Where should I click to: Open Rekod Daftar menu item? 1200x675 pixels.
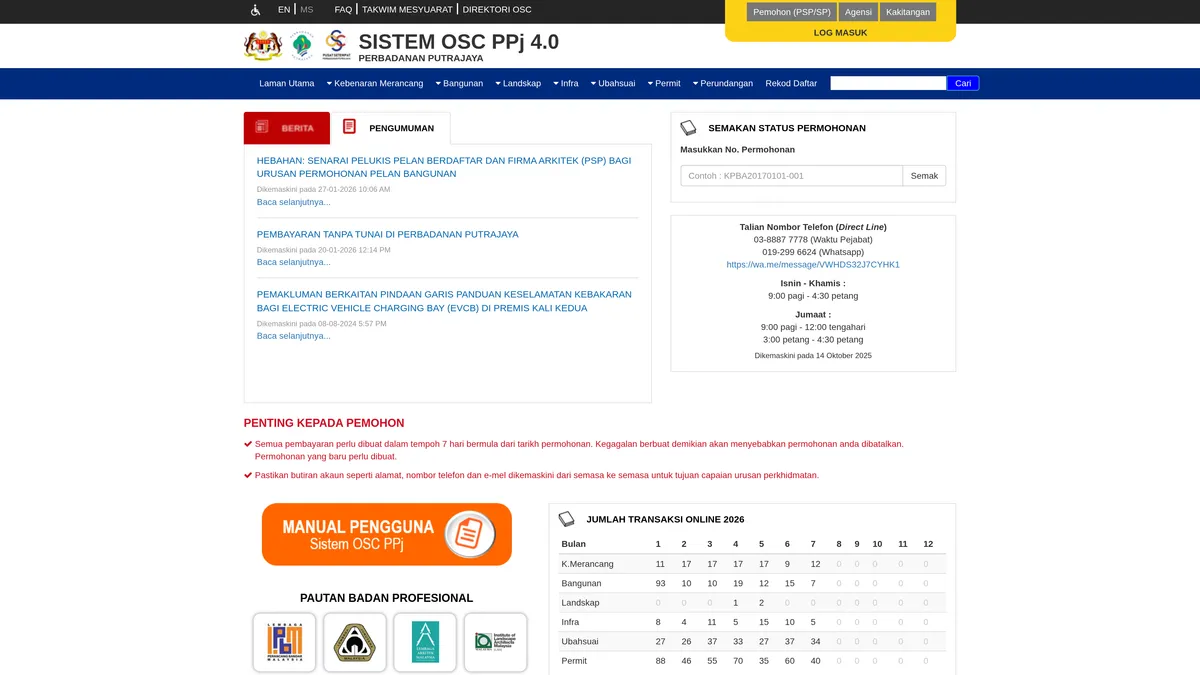click(791, 84)
